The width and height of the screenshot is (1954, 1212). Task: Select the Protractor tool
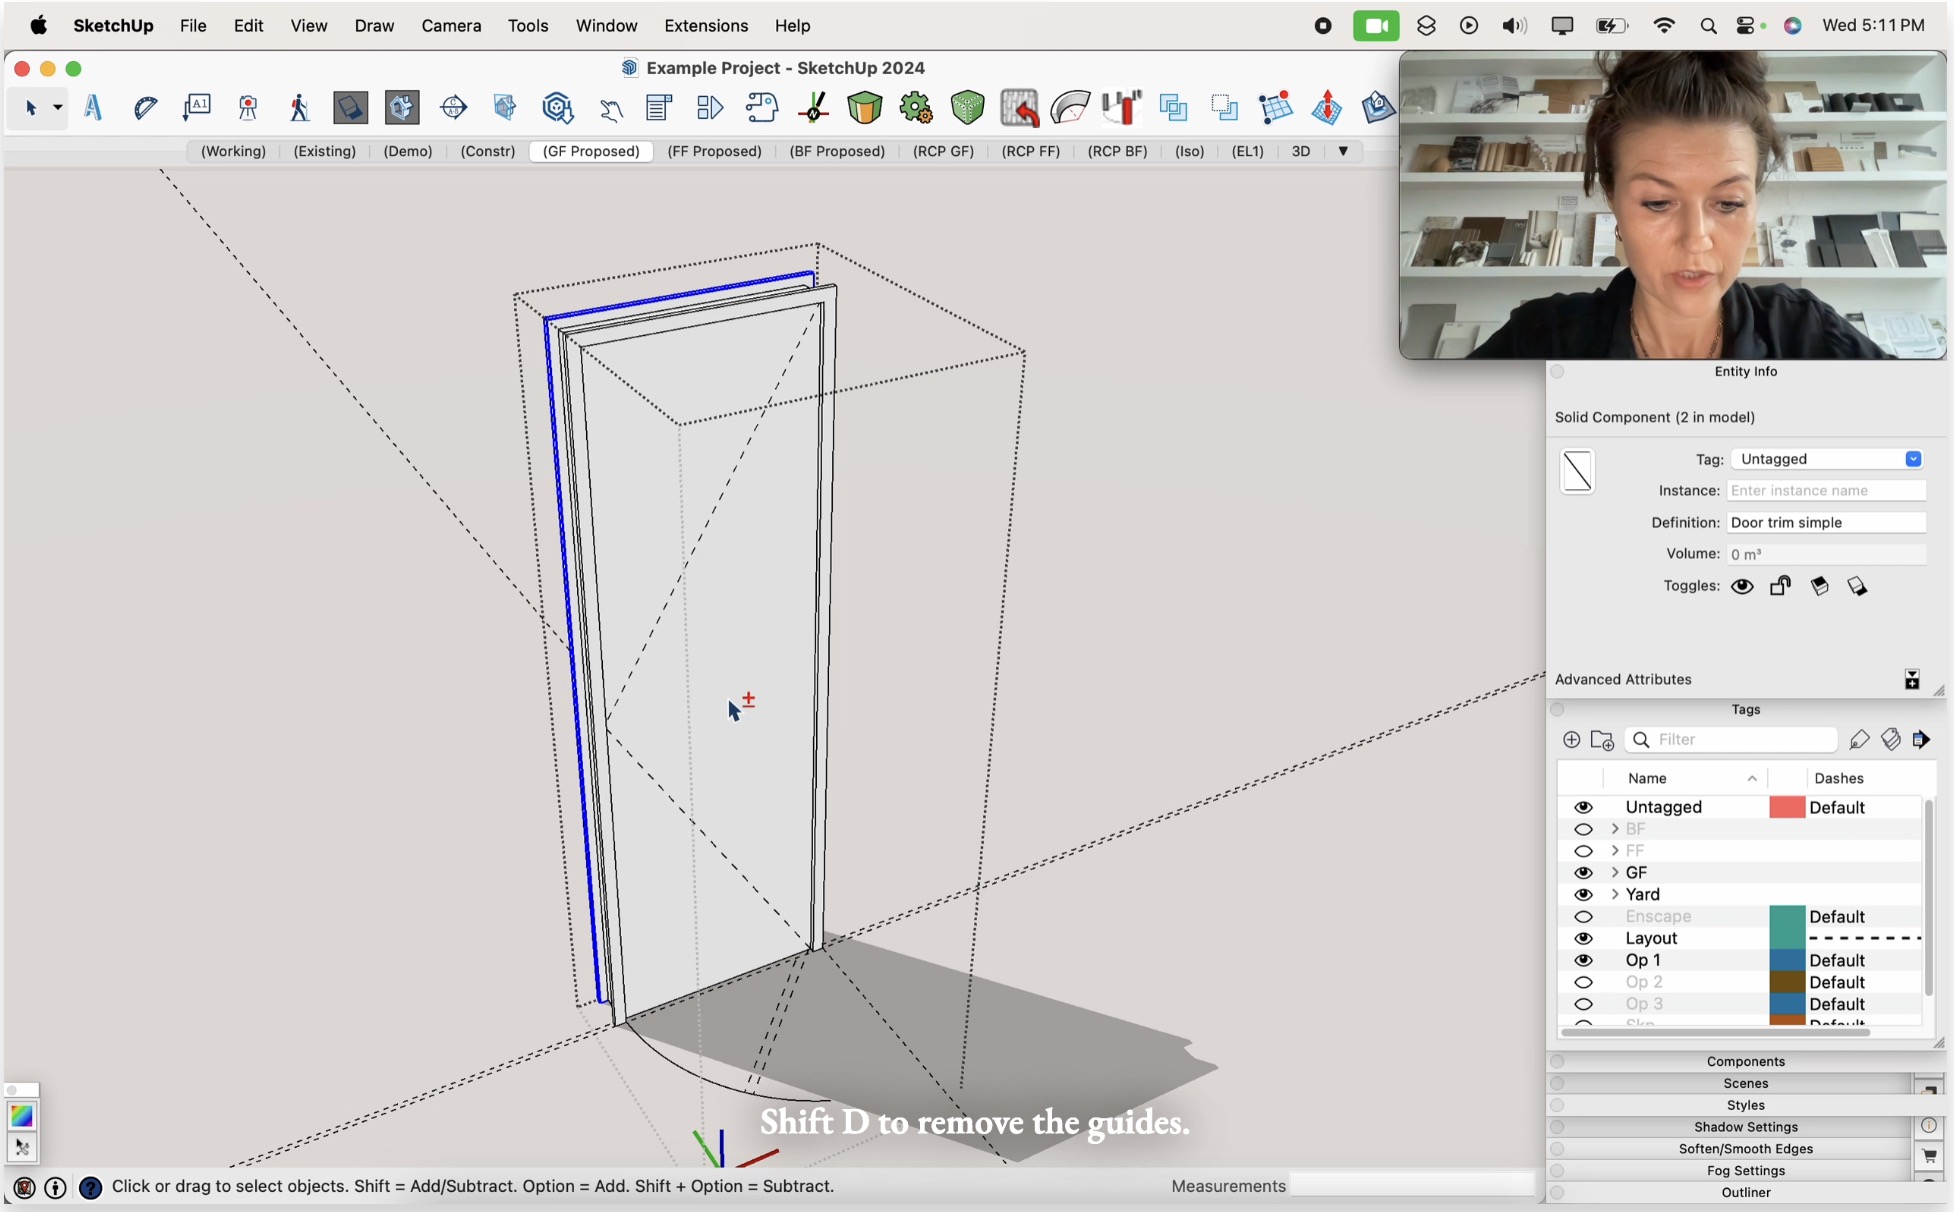(x=145, y=108)
